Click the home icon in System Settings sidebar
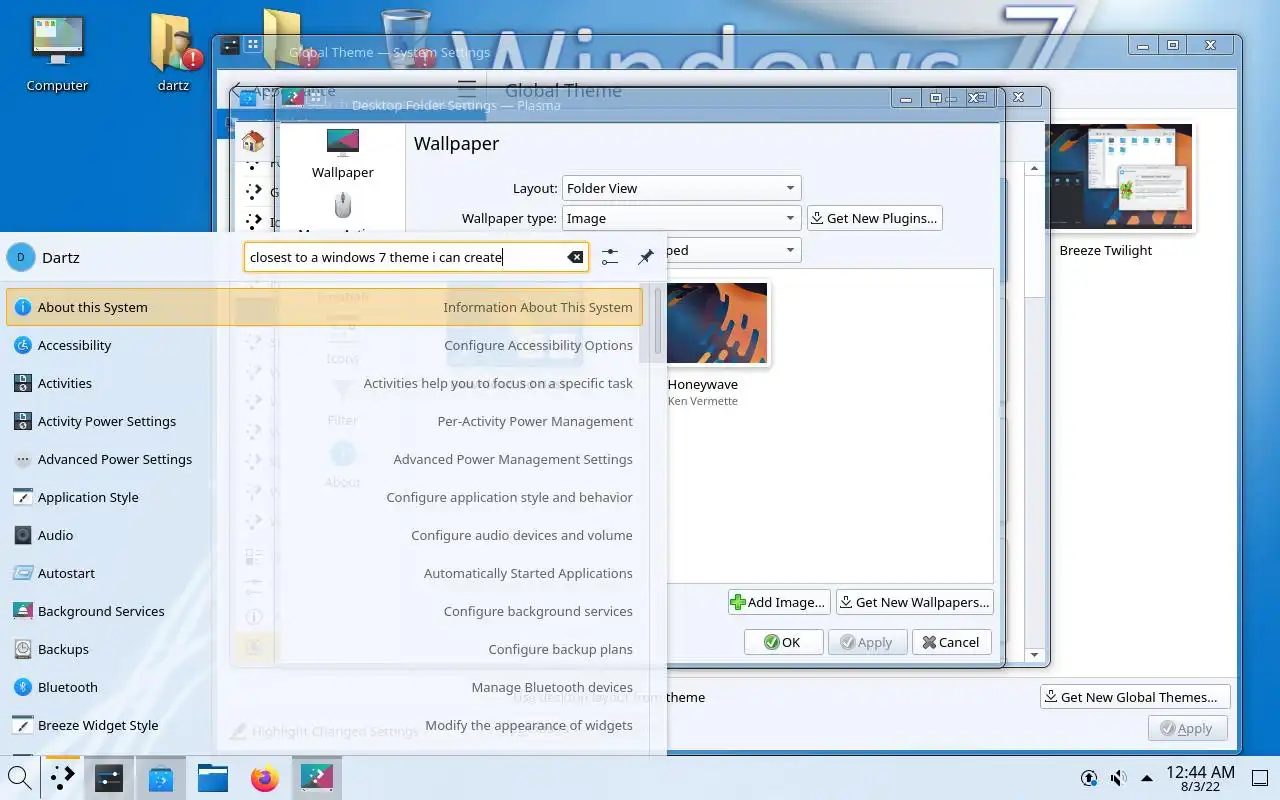The height and width of the screenshot is (800, 1280). point(254,141)
